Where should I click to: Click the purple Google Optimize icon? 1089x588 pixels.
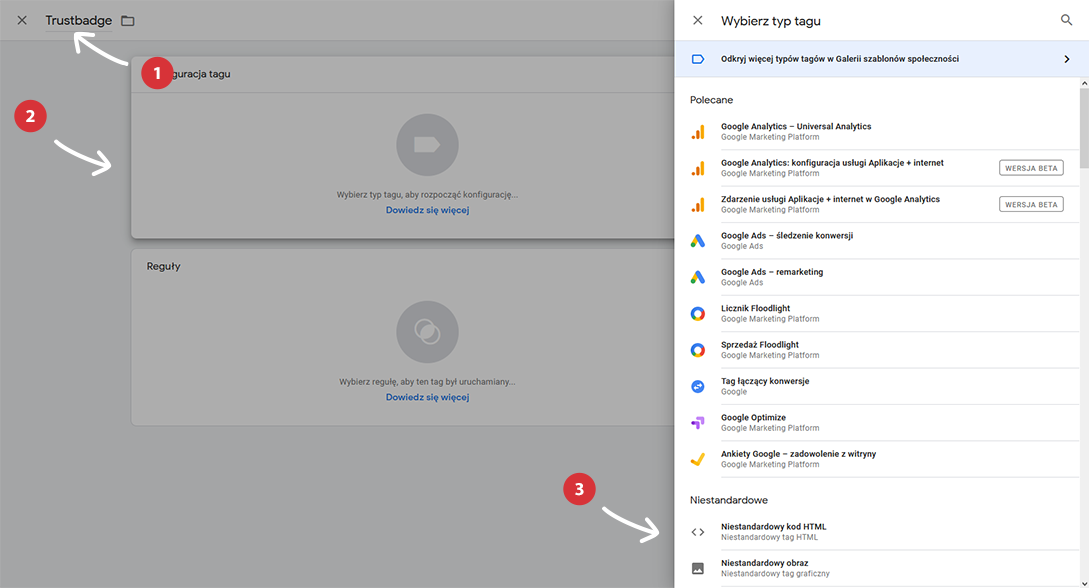point(698,423)
